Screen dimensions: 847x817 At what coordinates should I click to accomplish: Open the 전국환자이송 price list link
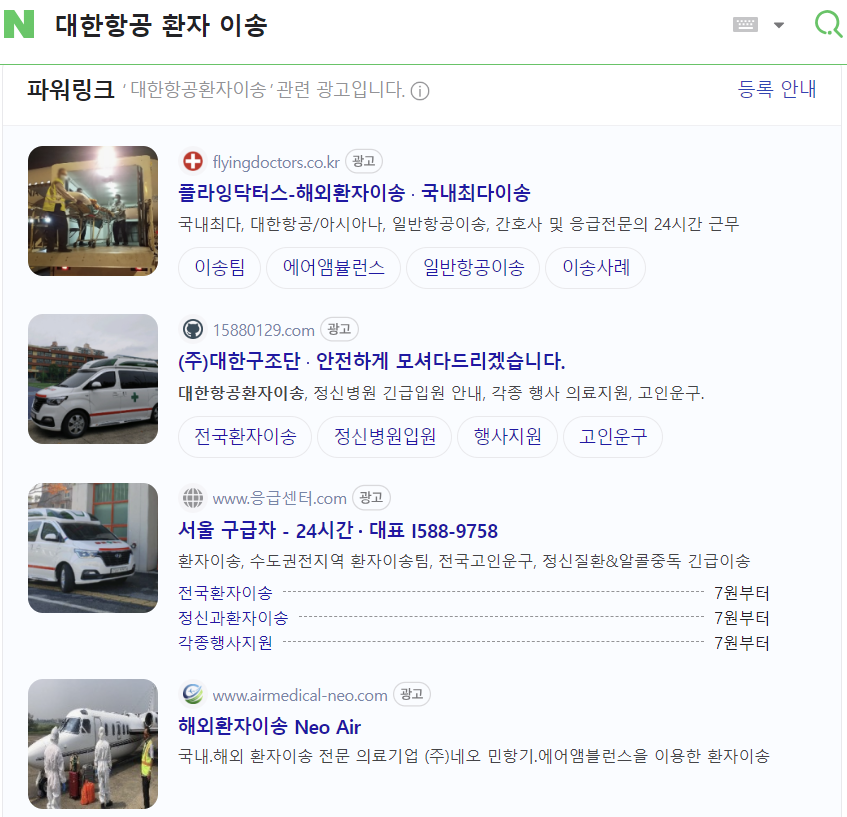click(225, 593)
